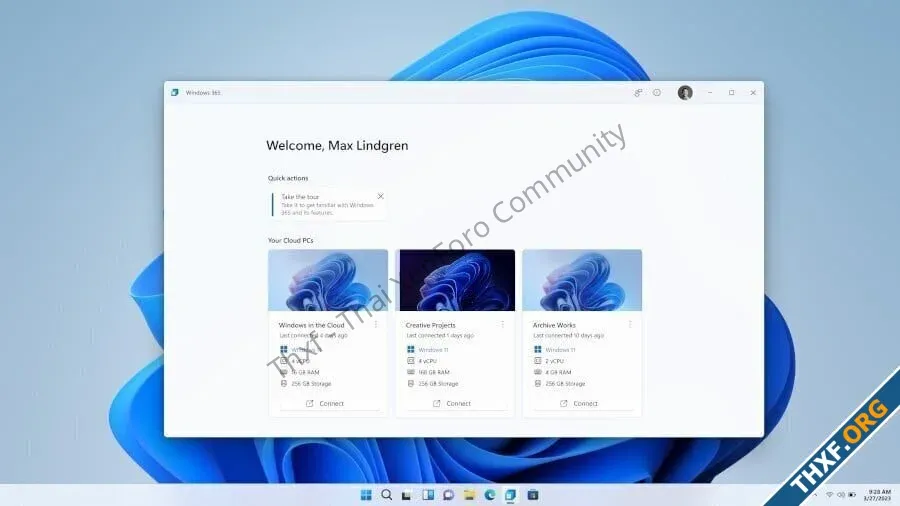Dismiss the Take the tour card
The height and width of the screenshot is (506, 900).
coord(380,196)
